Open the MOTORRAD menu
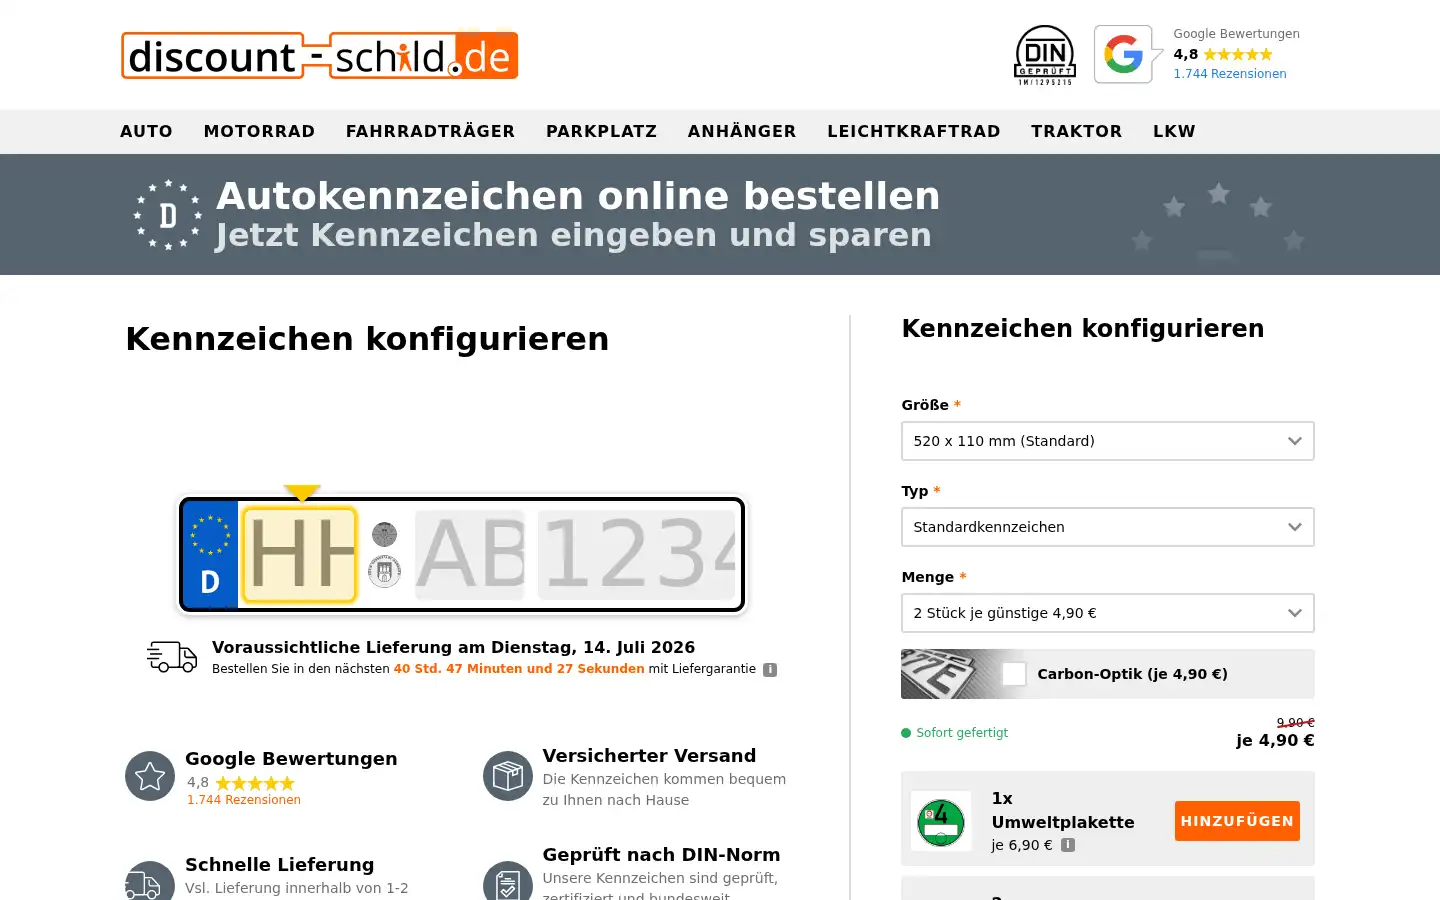 (x=259, y=131)
